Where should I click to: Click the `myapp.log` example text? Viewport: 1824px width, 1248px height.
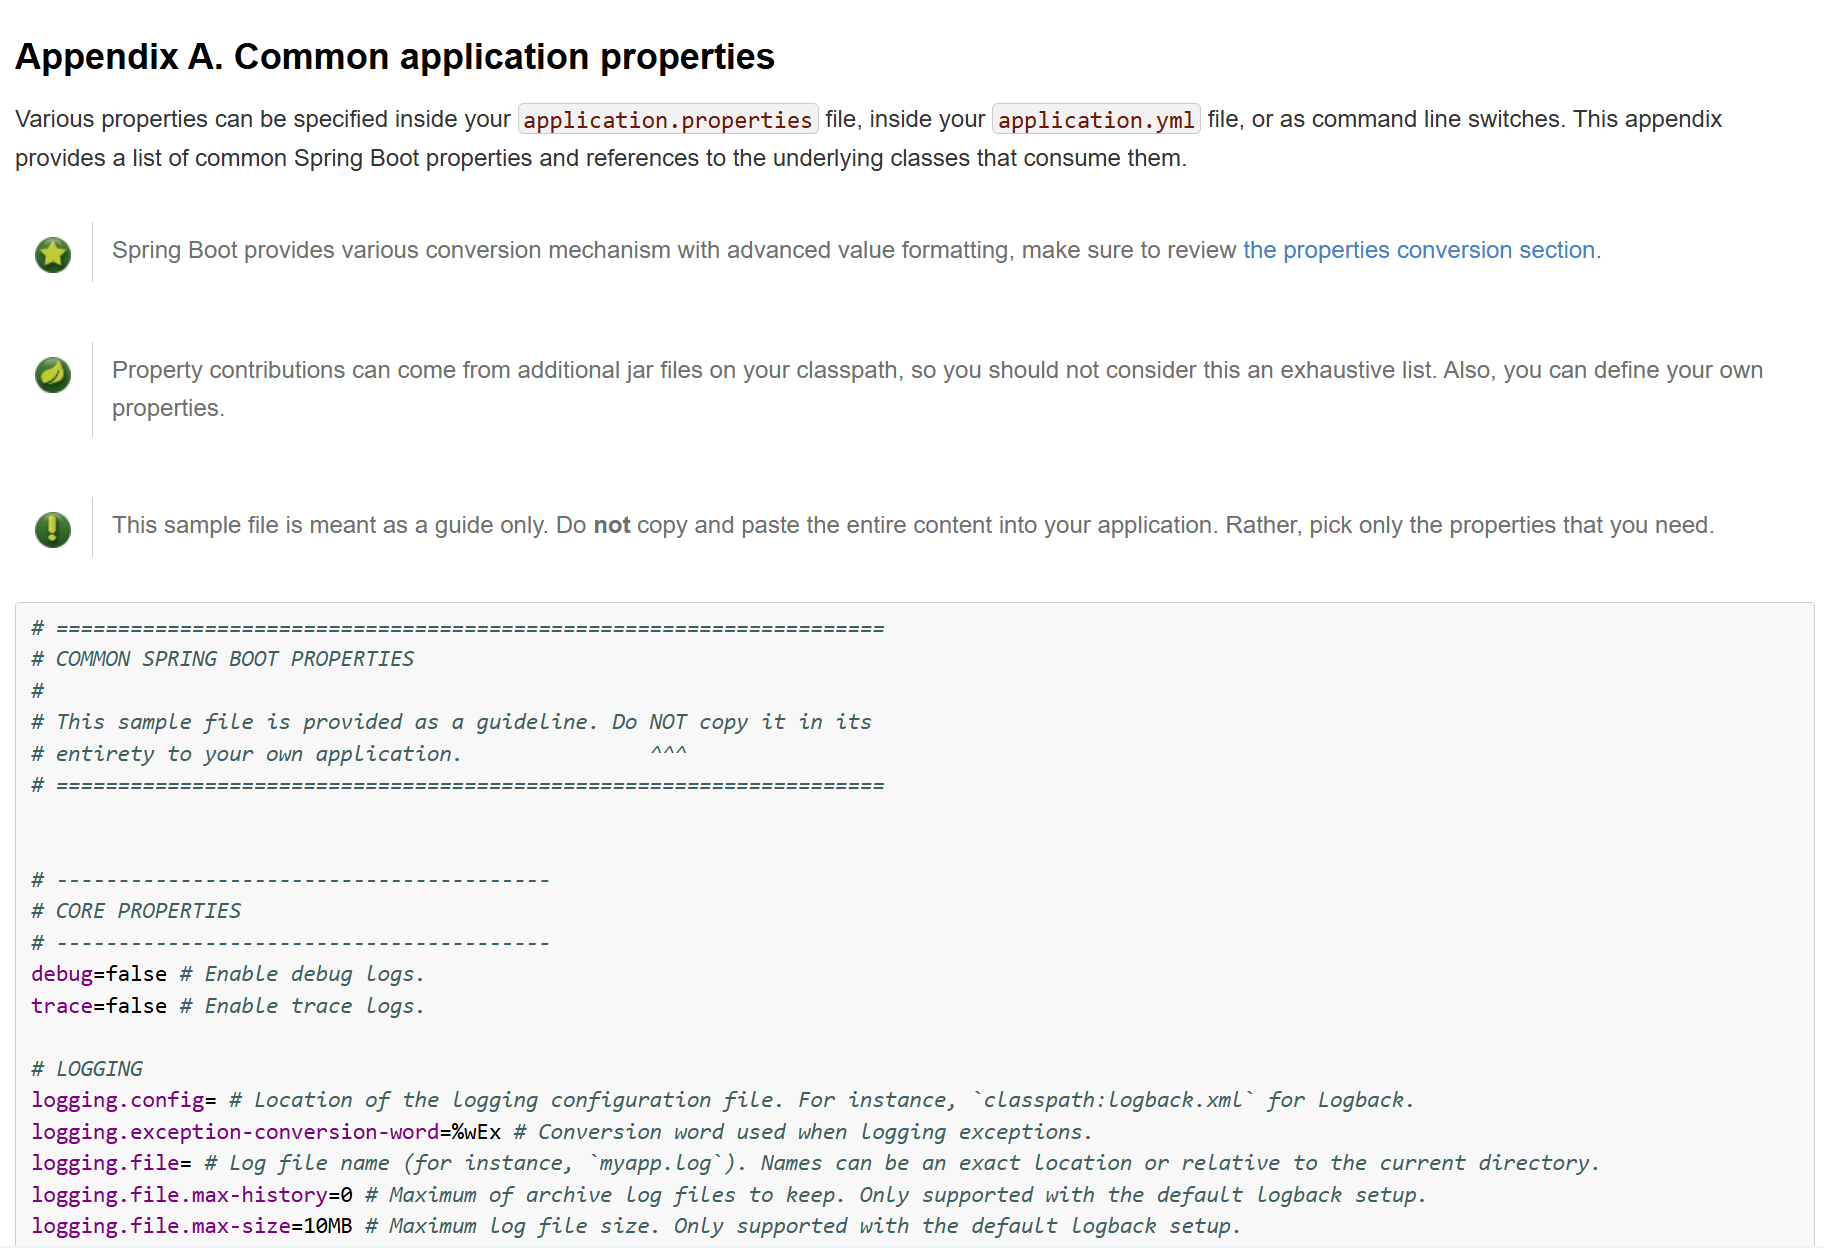(656, 1163)
